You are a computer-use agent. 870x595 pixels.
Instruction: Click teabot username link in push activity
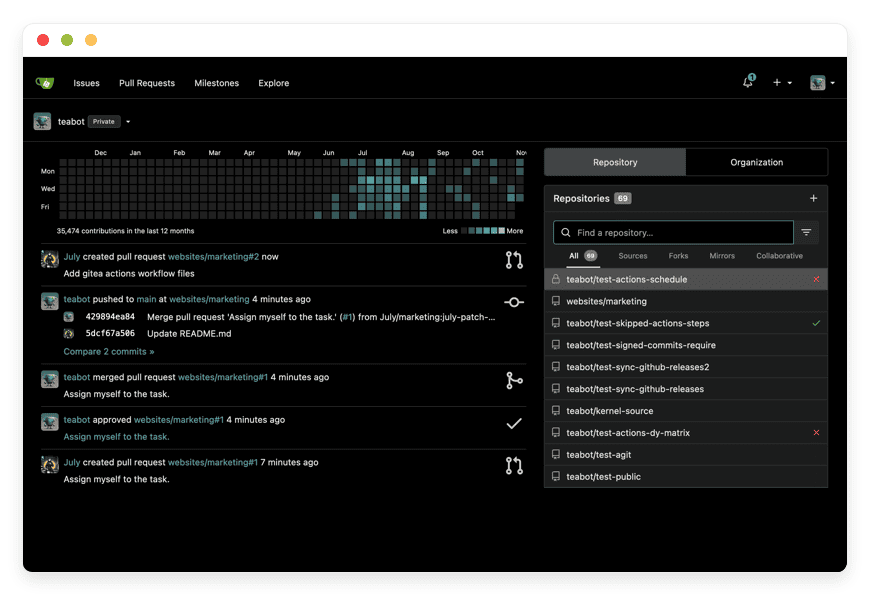coord(77,299)
